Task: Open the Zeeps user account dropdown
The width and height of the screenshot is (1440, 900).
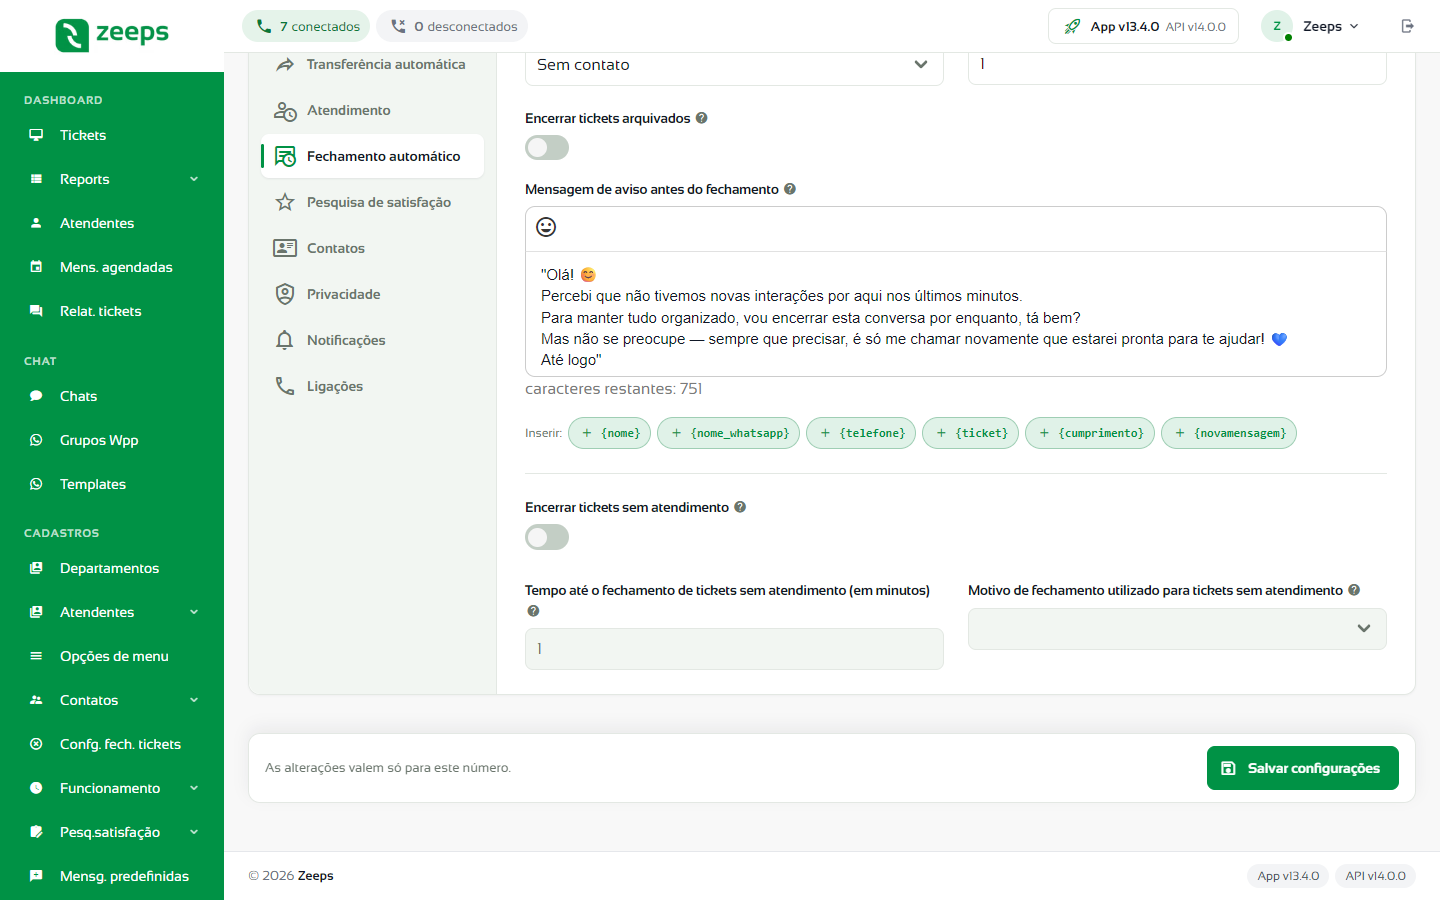Action: coord(1312,26)
